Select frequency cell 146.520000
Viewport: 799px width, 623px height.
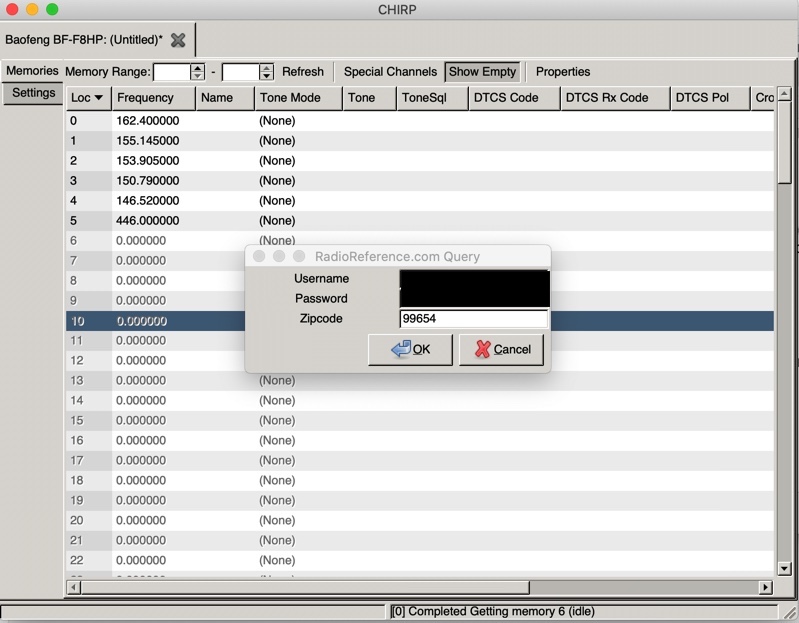(x=148, y=201)
